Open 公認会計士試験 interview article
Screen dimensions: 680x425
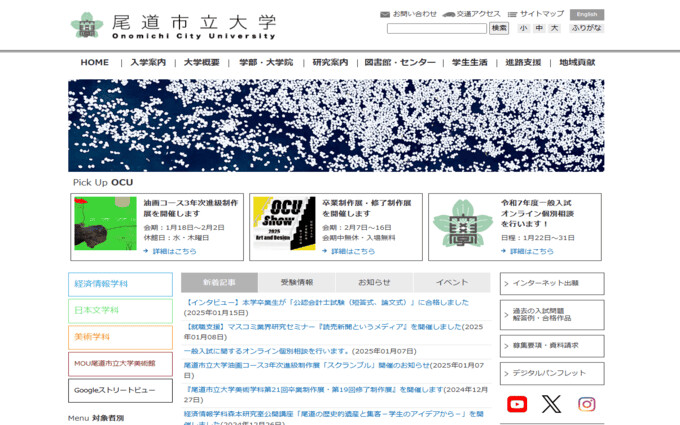[326, 303]
